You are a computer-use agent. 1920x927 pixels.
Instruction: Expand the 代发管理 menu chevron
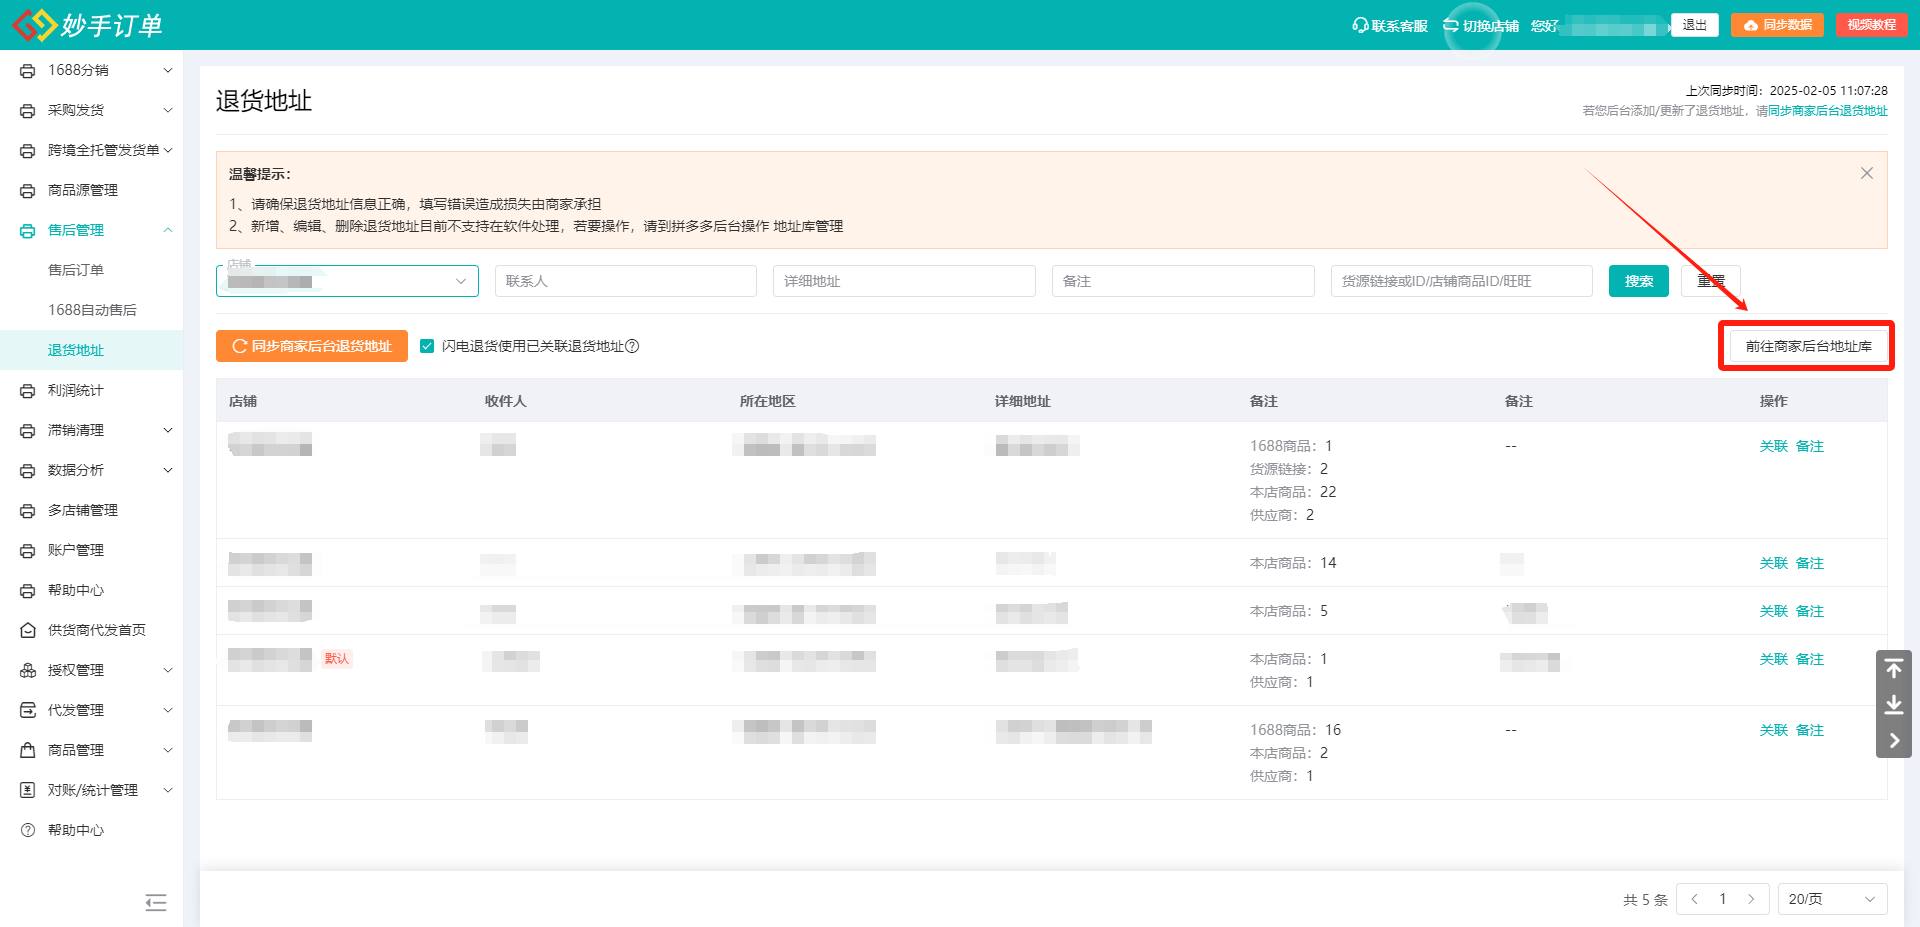pos(168,710)
